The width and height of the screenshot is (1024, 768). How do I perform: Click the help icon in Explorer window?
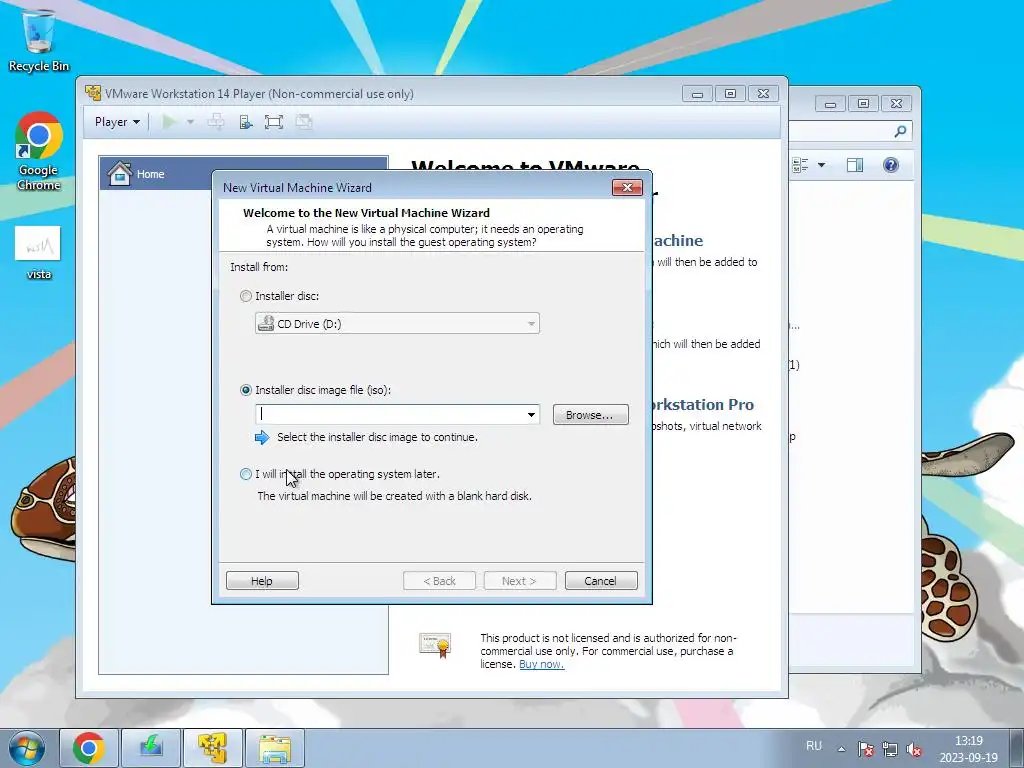pyautogui.click(x=891, y=165)
